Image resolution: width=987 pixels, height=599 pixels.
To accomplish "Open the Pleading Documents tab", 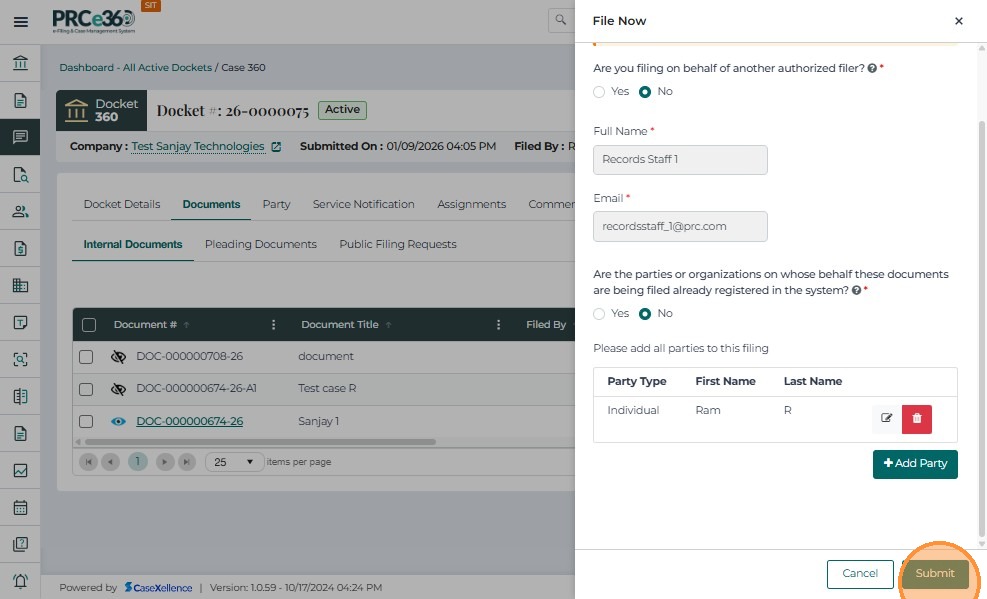I will click(x=260, y=244).
